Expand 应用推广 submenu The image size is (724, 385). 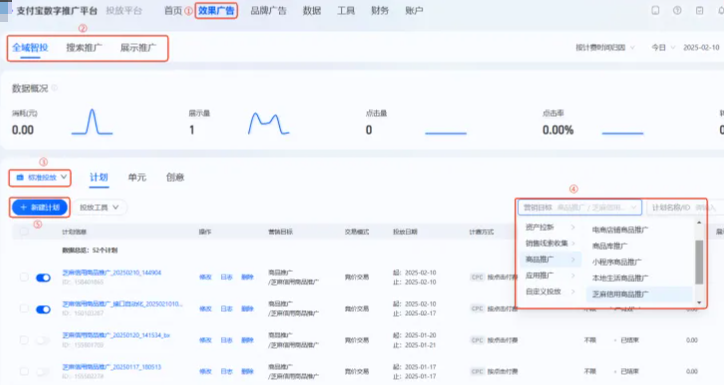pyautogui.click(x=549, y=276)
